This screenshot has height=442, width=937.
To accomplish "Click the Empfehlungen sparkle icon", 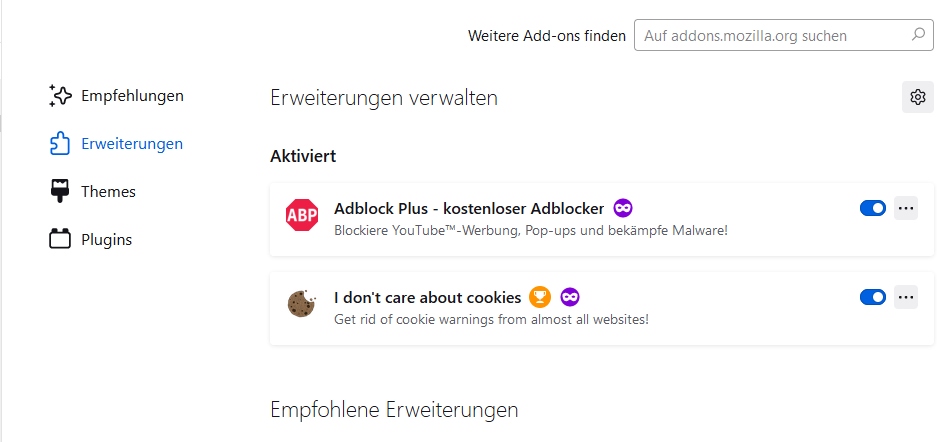I will point(60,96).
